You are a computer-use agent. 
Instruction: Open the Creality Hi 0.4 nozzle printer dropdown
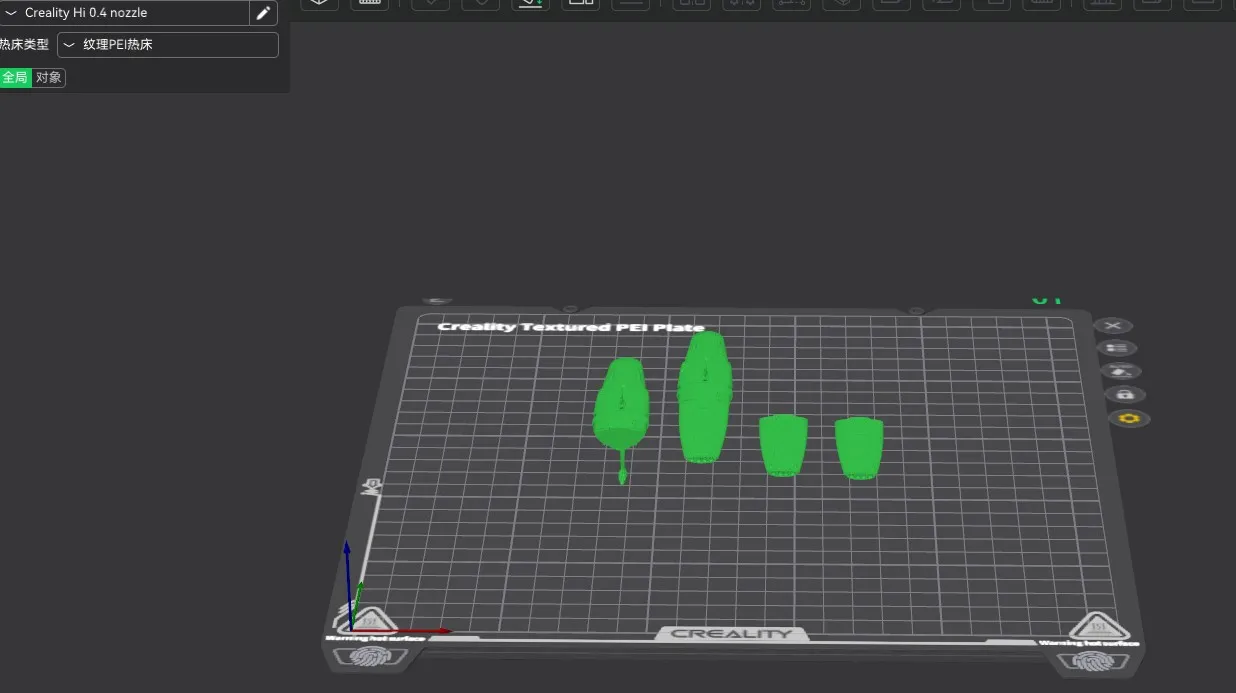[x=124, y=13]
